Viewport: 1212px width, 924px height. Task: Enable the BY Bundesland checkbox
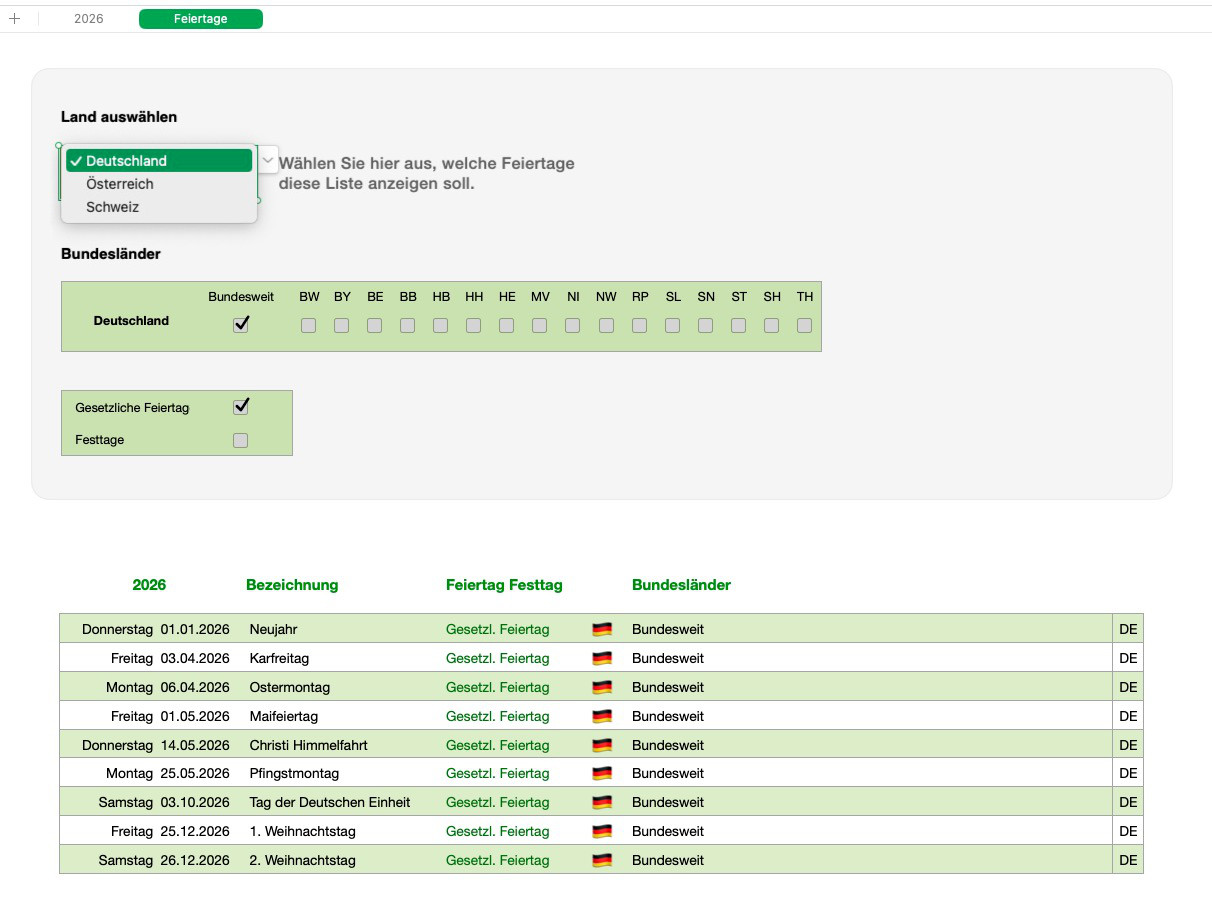tap(341, 326)
